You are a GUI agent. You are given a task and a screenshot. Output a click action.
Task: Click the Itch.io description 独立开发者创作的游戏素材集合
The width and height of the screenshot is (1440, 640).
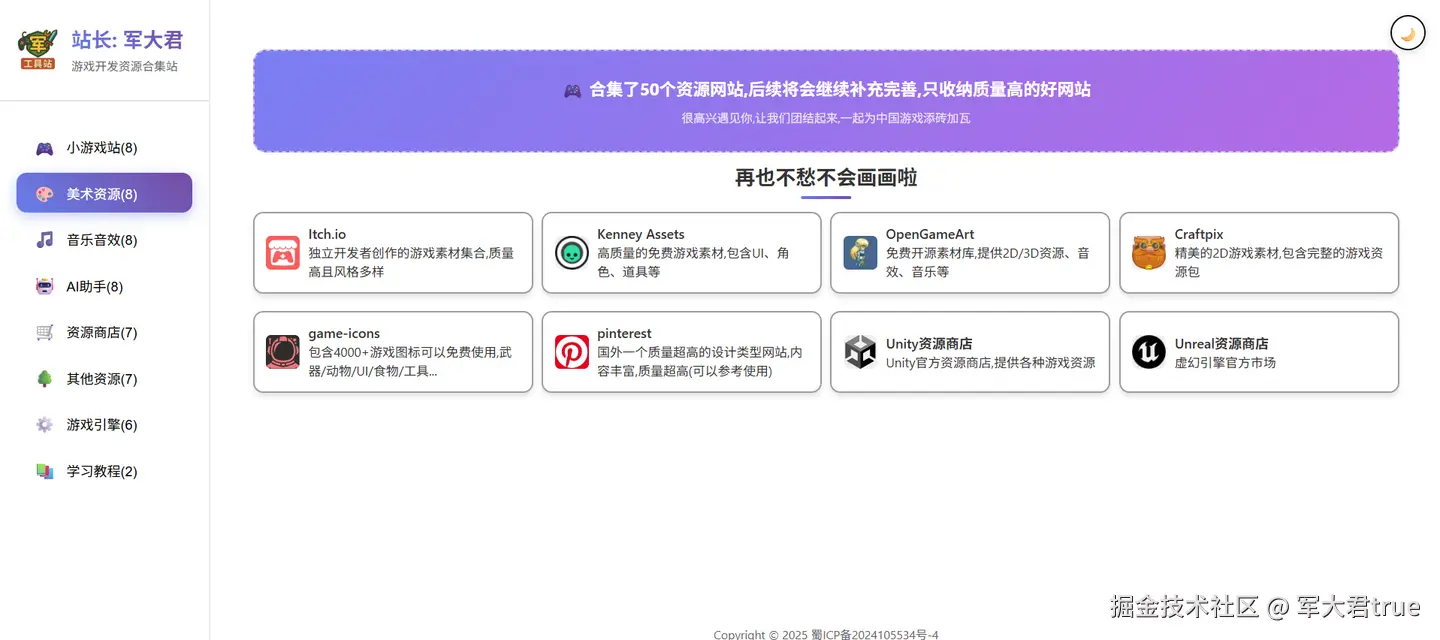[x=412, y=263]
